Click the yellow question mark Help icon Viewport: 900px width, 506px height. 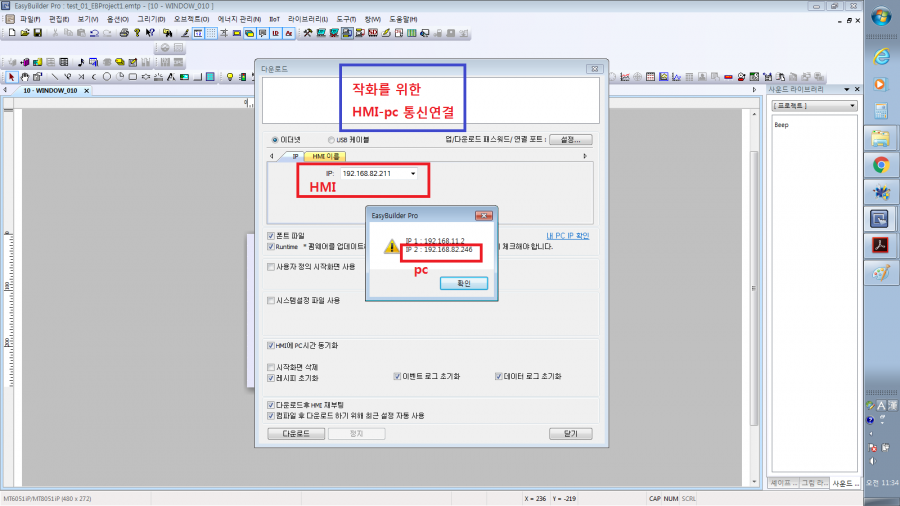pyautogui.click(x=137, y=33)
